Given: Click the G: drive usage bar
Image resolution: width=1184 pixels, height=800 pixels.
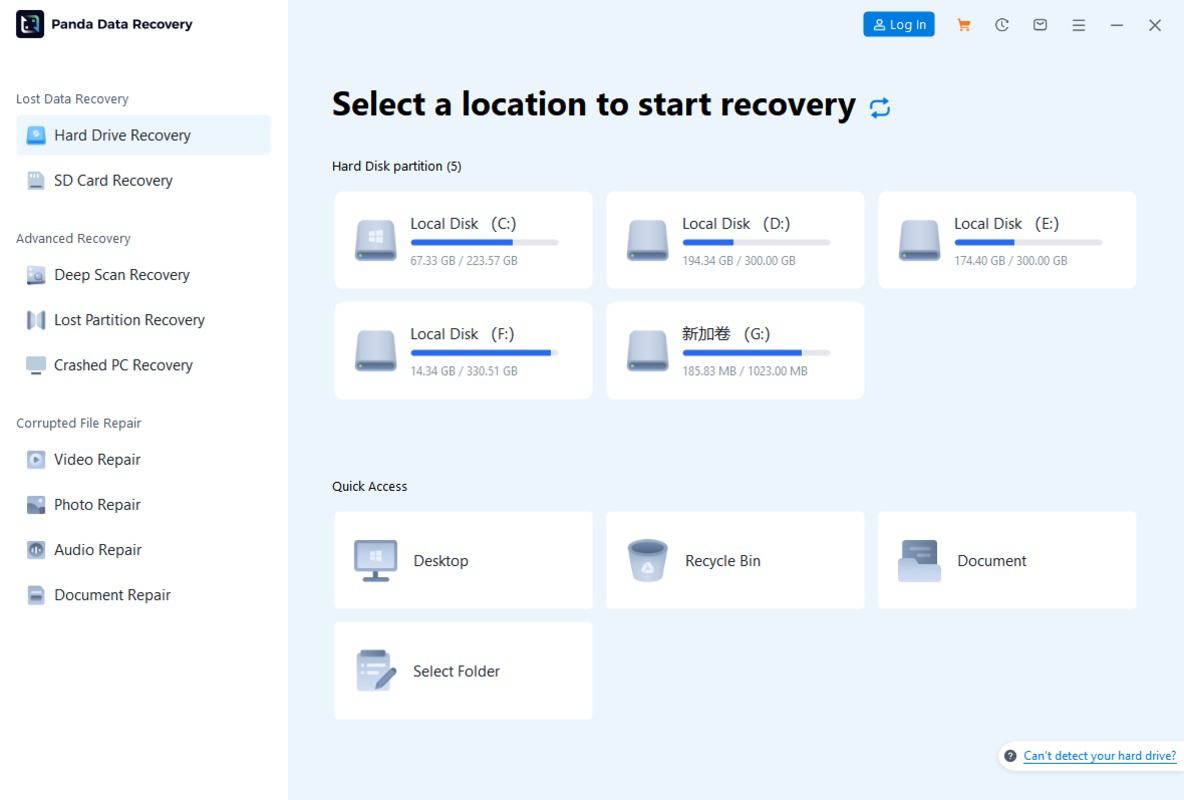Looking at the screenshot, I should point(756,353).
